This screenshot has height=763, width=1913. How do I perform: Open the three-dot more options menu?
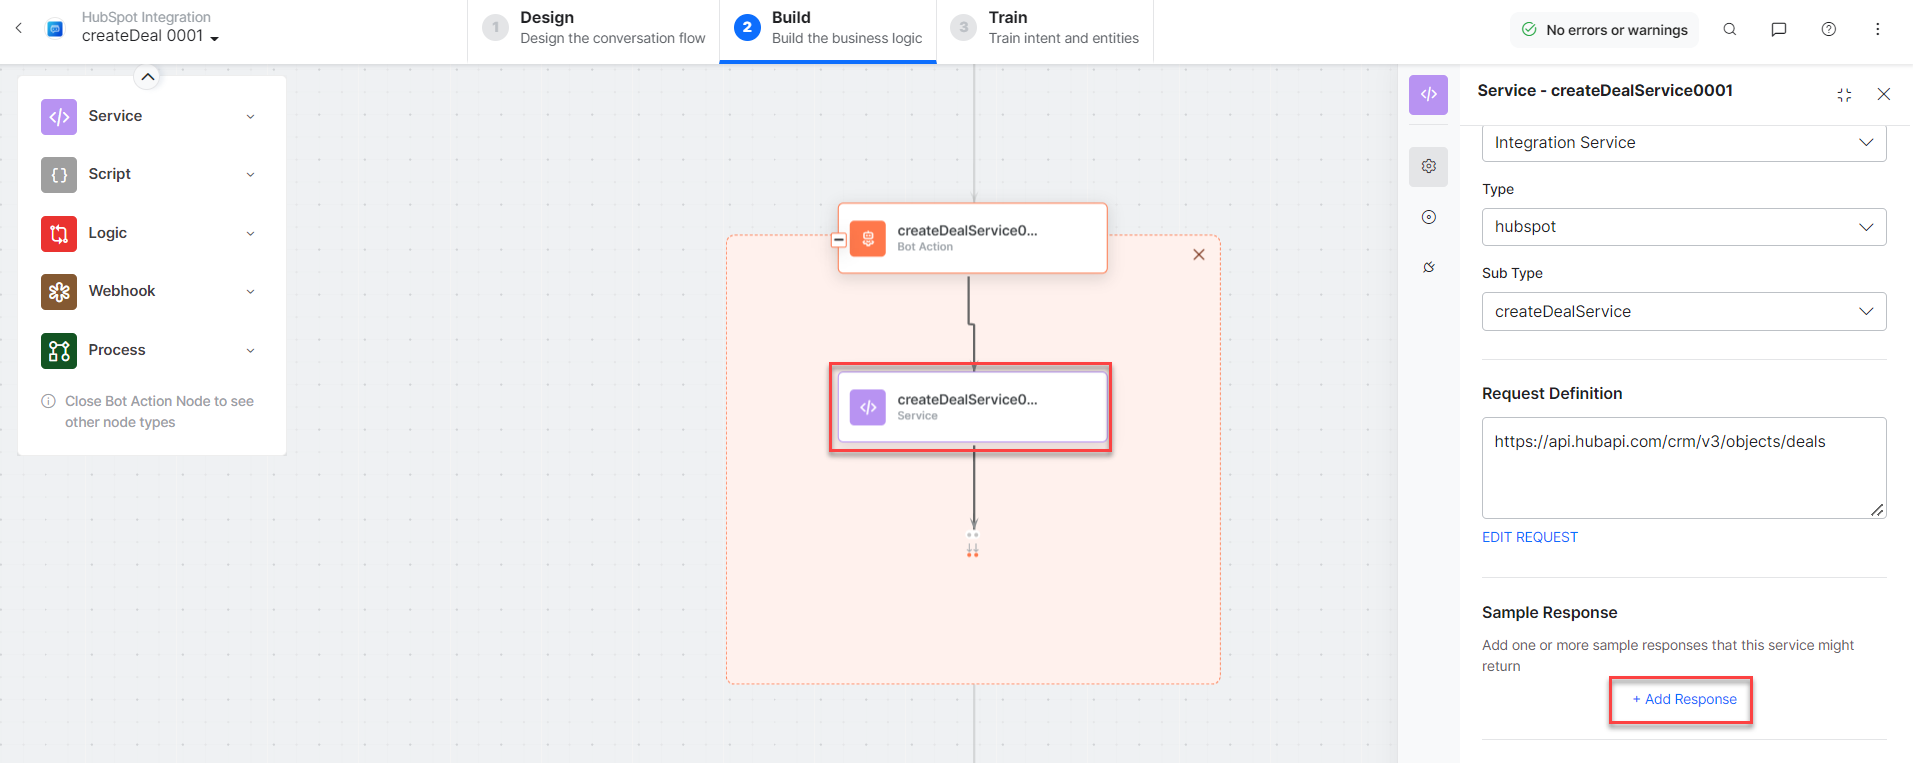tap(1877, 30)
